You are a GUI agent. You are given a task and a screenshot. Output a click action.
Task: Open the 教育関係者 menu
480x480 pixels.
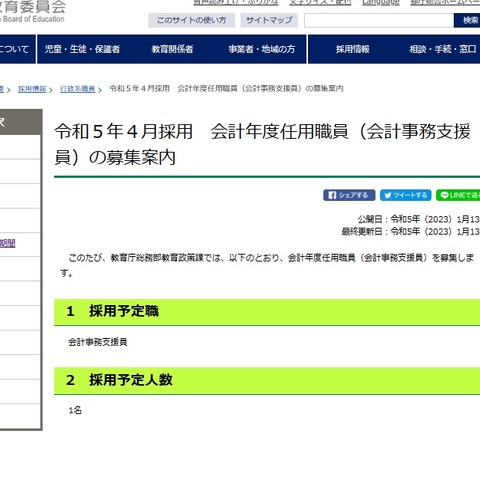(172, 49)
